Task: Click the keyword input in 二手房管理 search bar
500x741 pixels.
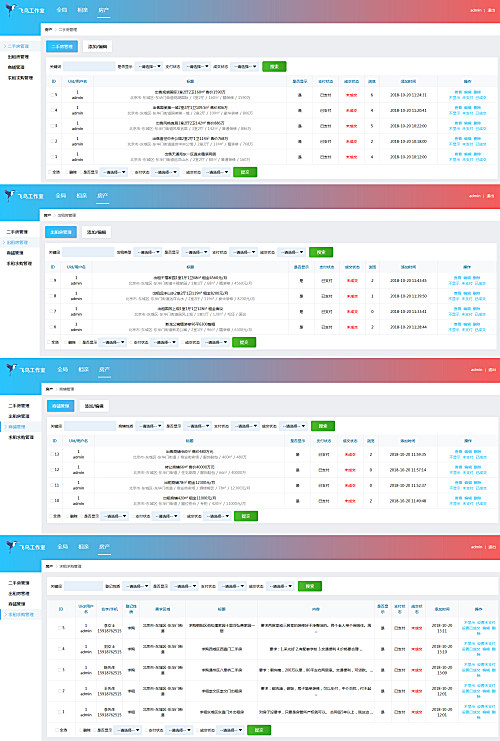Action: click(89, 67)
